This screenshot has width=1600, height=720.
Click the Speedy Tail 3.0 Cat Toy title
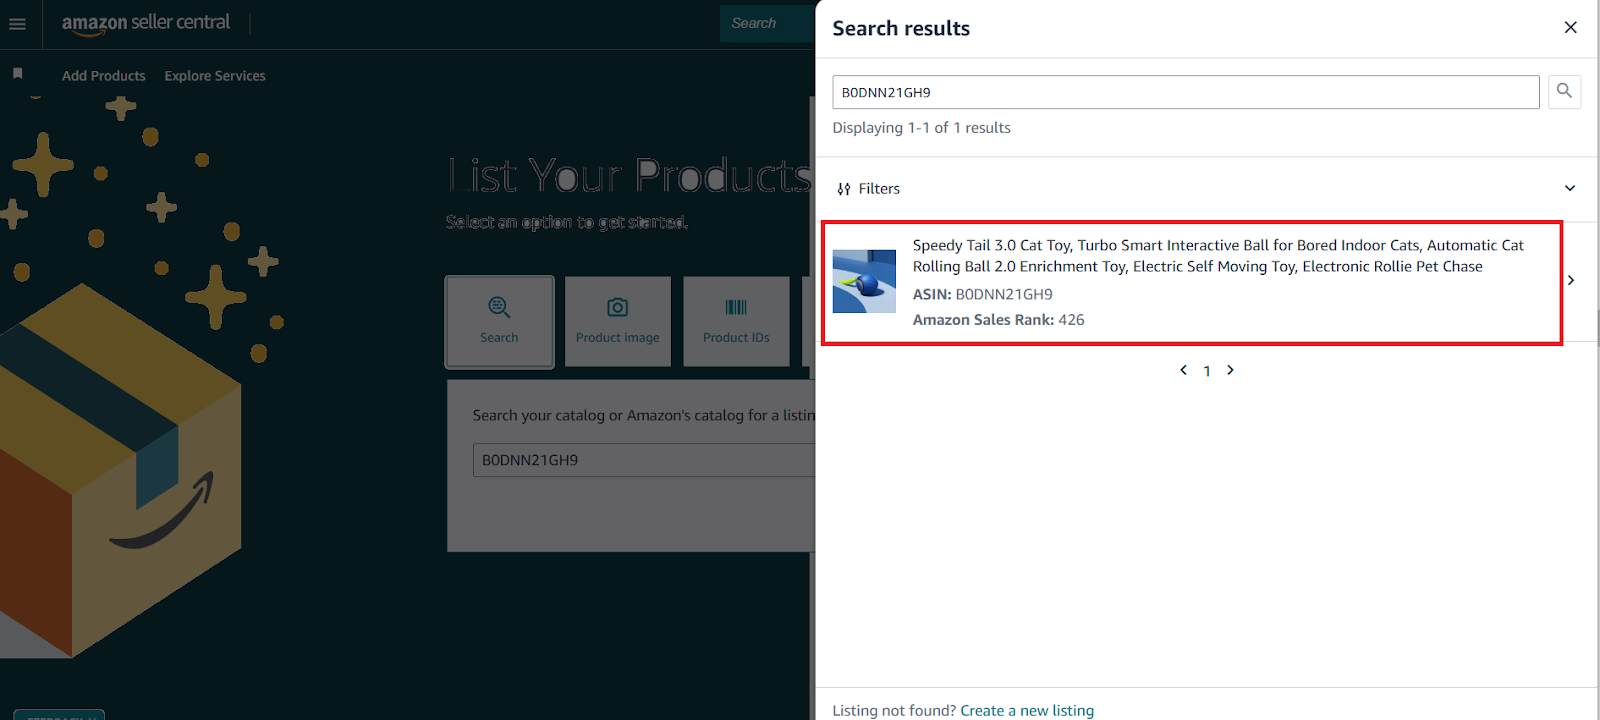[1218, 256]
